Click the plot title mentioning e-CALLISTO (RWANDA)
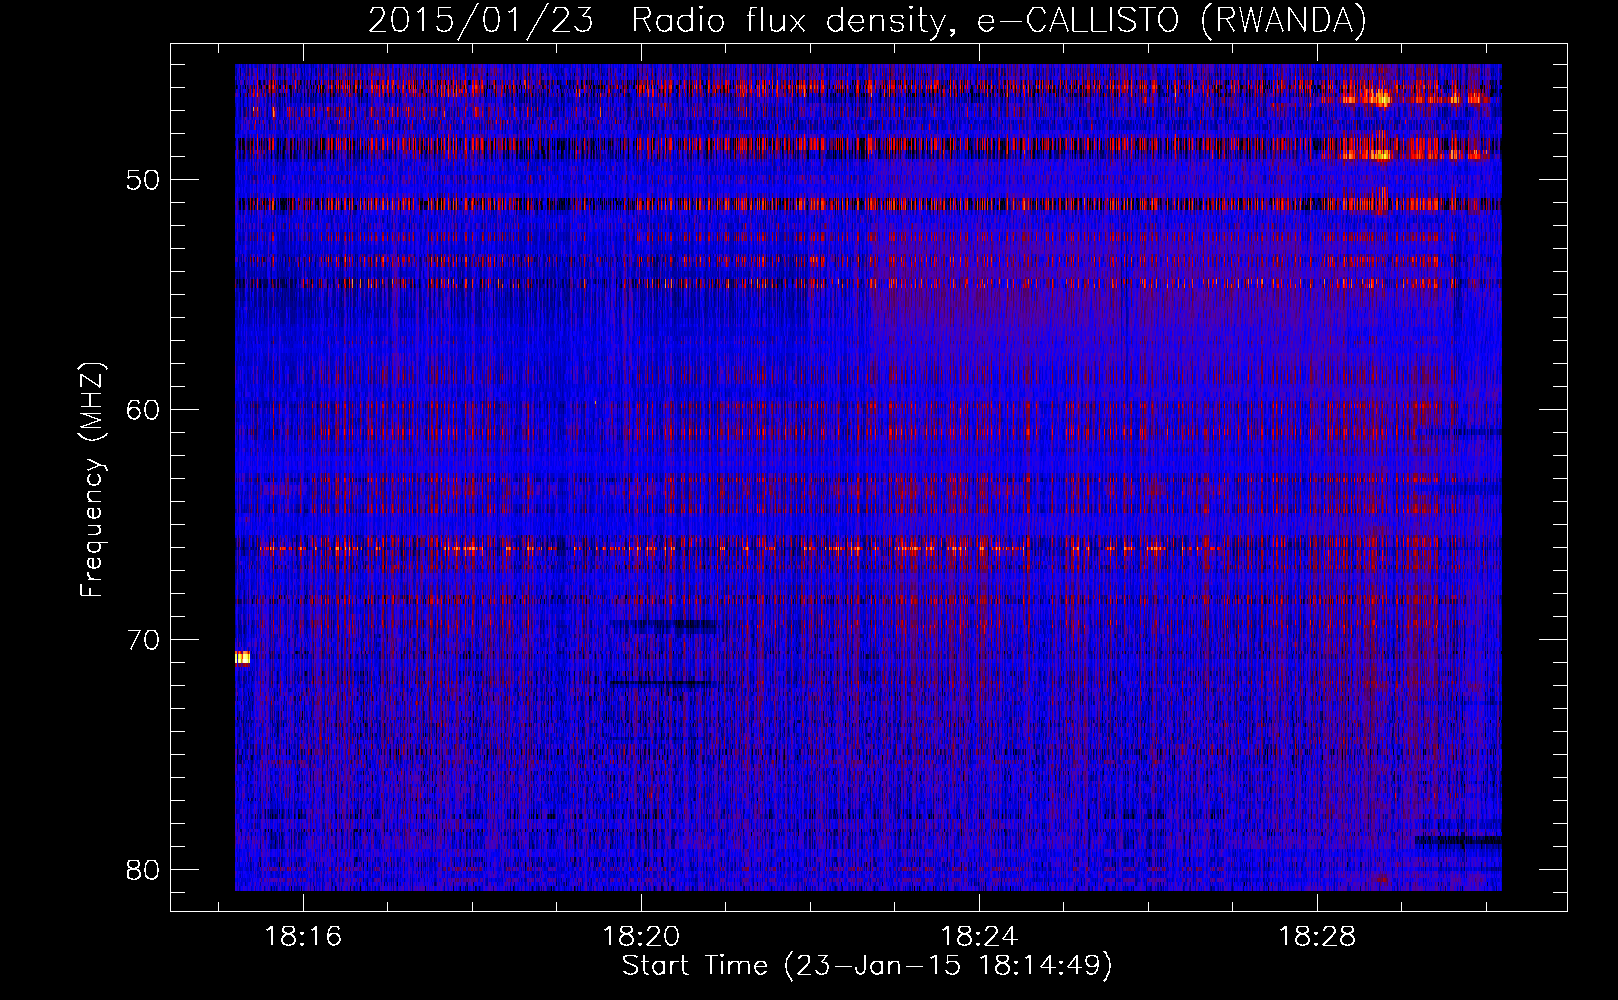 coord(867,20)
